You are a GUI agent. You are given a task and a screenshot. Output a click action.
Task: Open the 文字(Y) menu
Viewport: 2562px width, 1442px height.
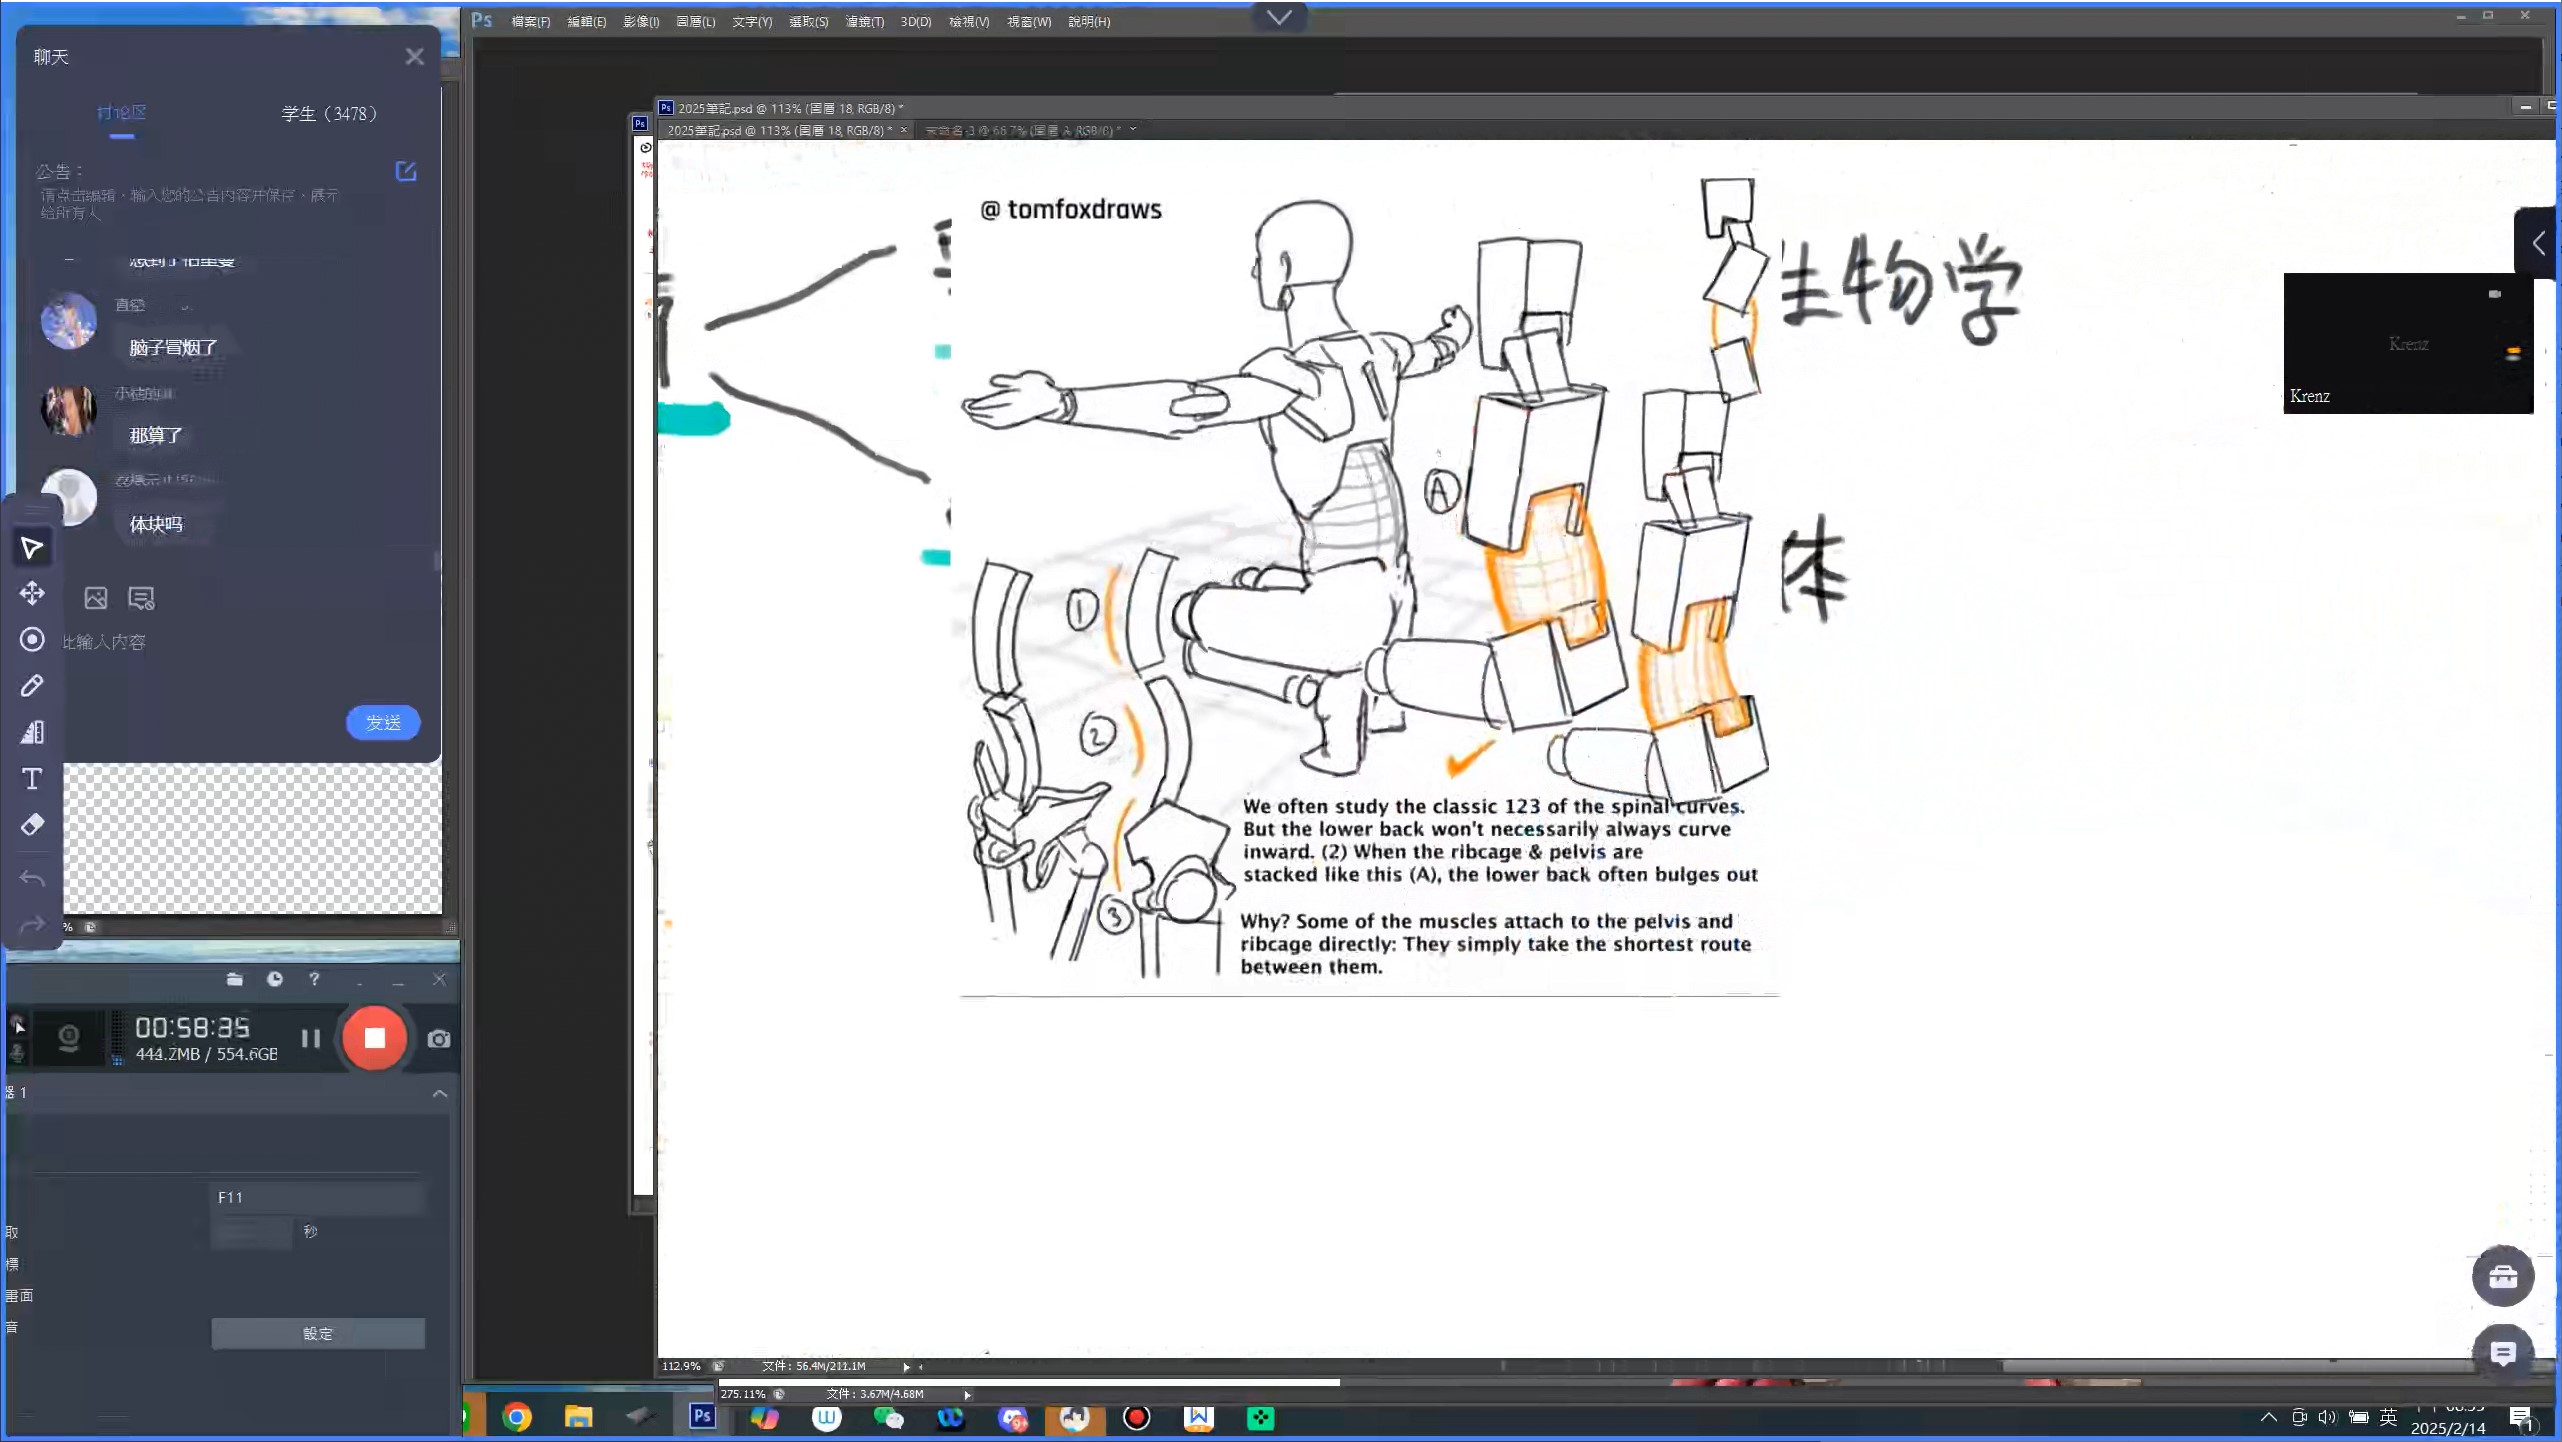pos(752,22)
